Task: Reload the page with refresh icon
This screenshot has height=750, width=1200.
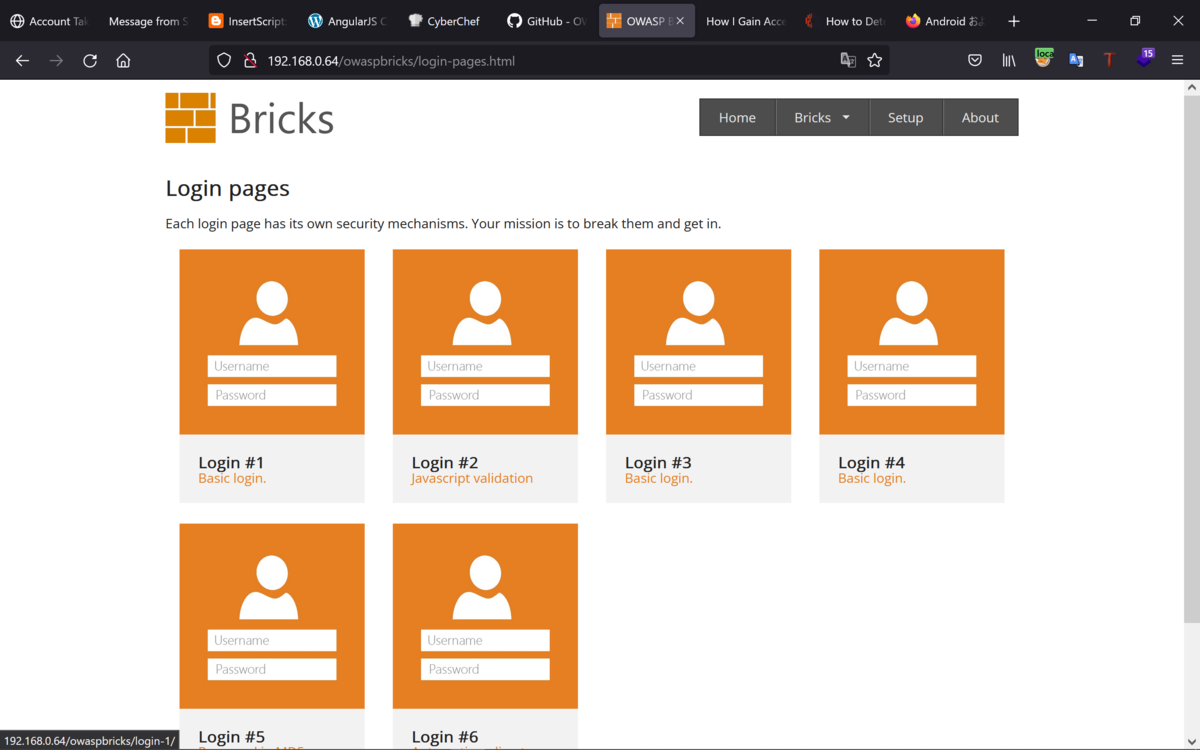Action: pos(90,61)
